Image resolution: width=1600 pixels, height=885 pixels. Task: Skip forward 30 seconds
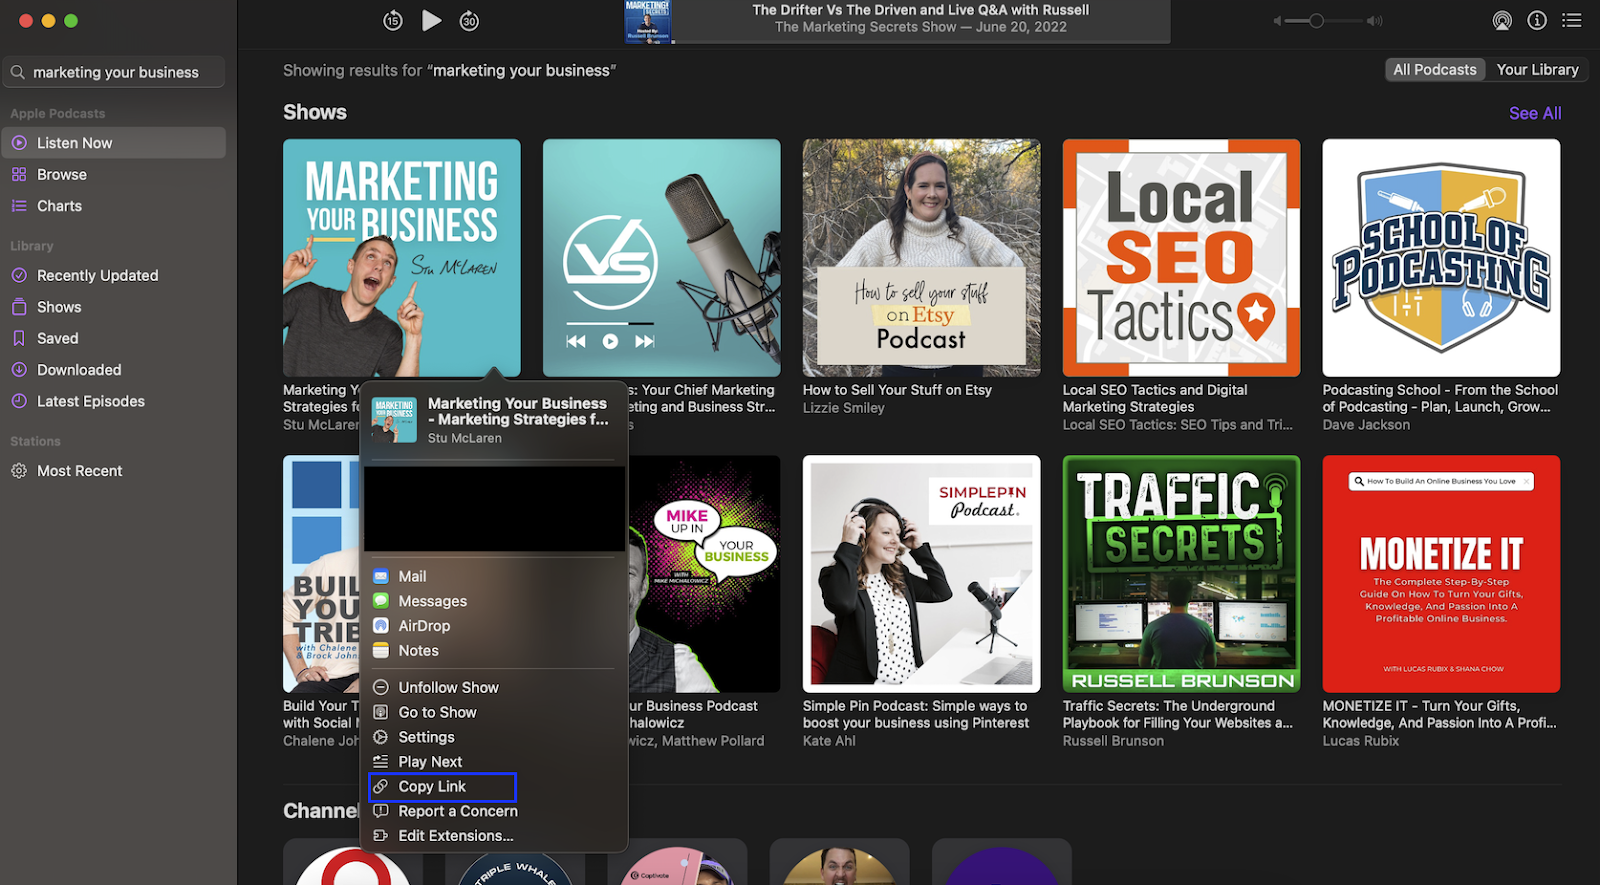(469, 20)
